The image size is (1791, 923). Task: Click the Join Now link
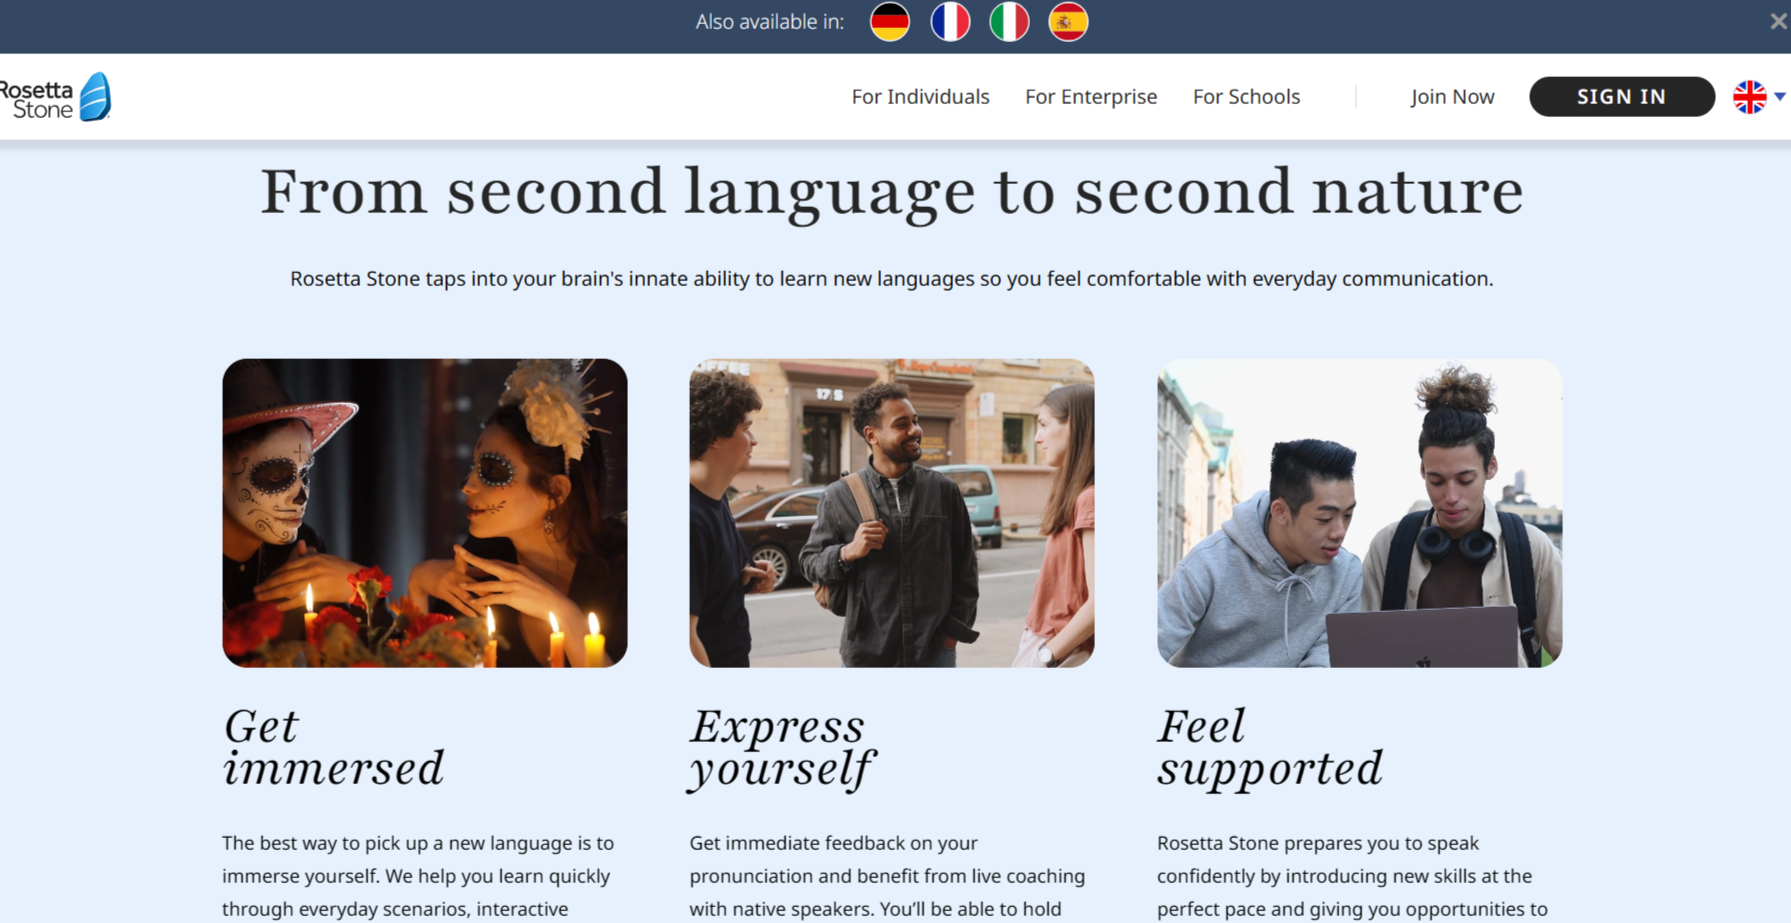coord(1452,97)
